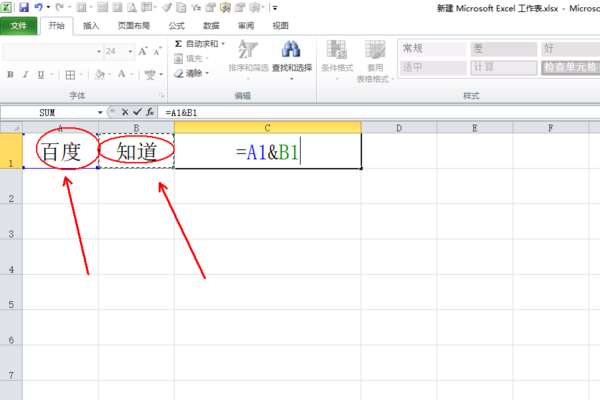Apply the Good (好) cell style
This screenshot has width=600, height=400.
[571, 49]
